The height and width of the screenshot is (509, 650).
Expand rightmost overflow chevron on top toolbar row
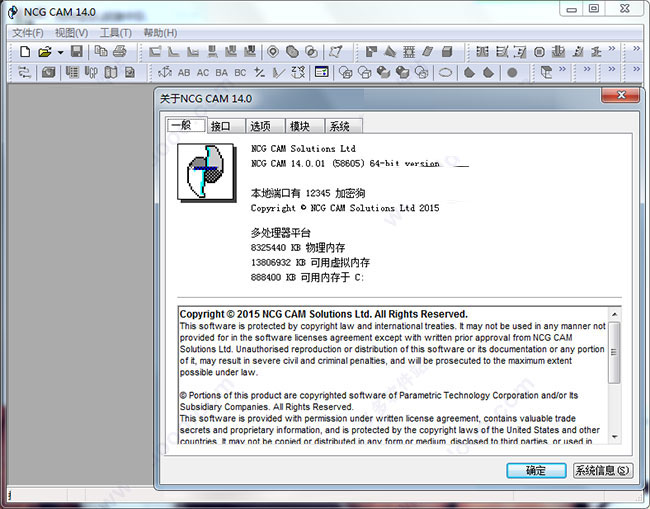[x=636, y=48]
